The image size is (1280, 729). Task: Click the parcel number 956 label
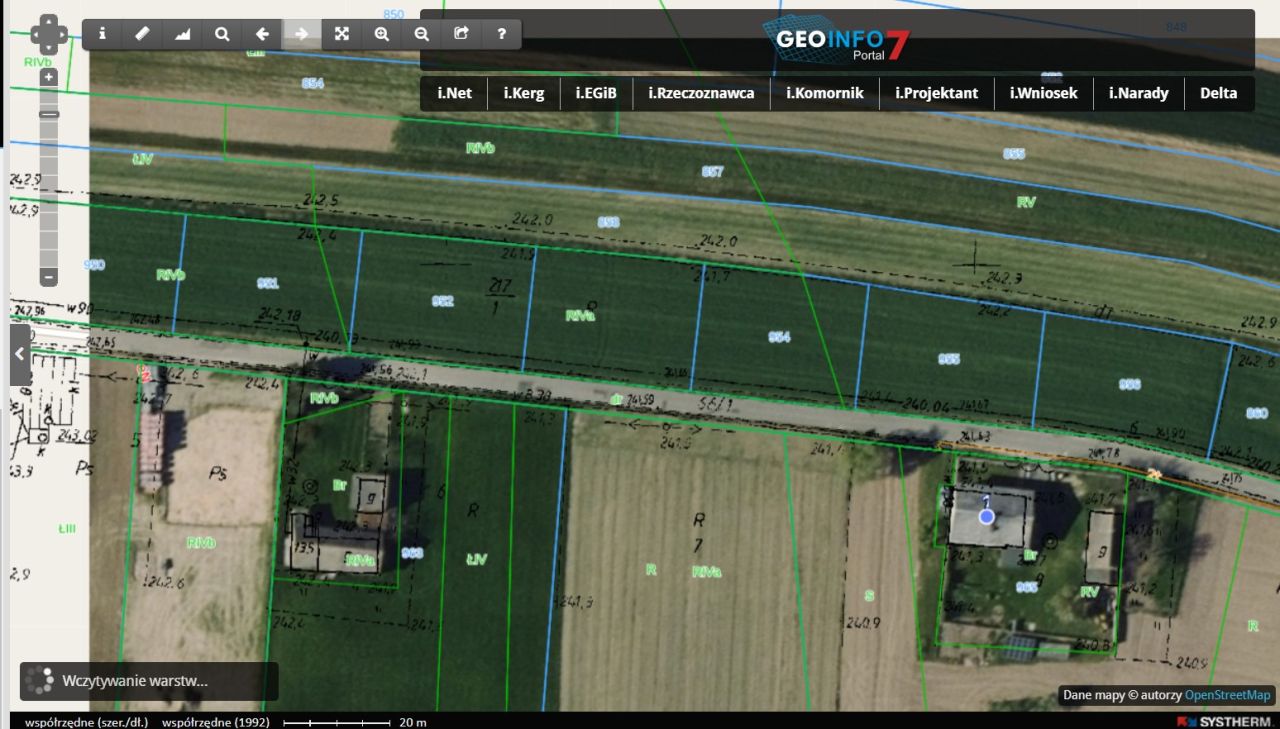coord(1130,384)
